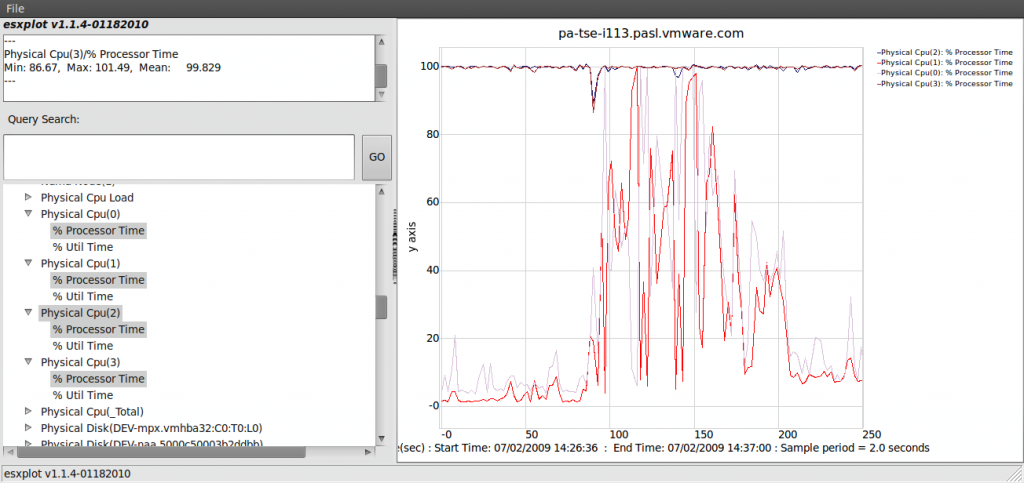
Task: Click the window resize grip at bottom-right corner
Action: click(x=1016, y=475)
